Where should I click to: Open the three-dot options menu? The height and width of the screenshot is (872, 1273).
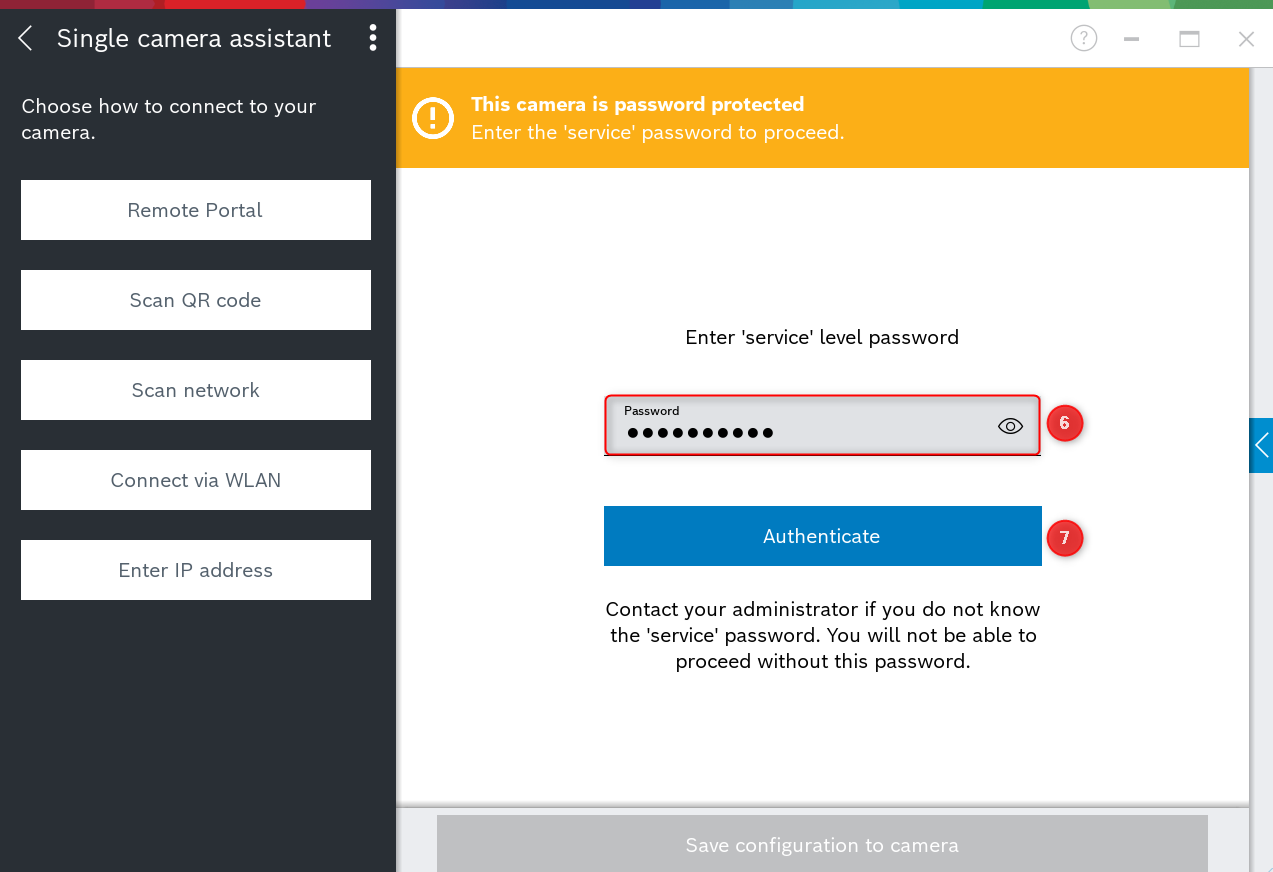(x=373, y=39)
